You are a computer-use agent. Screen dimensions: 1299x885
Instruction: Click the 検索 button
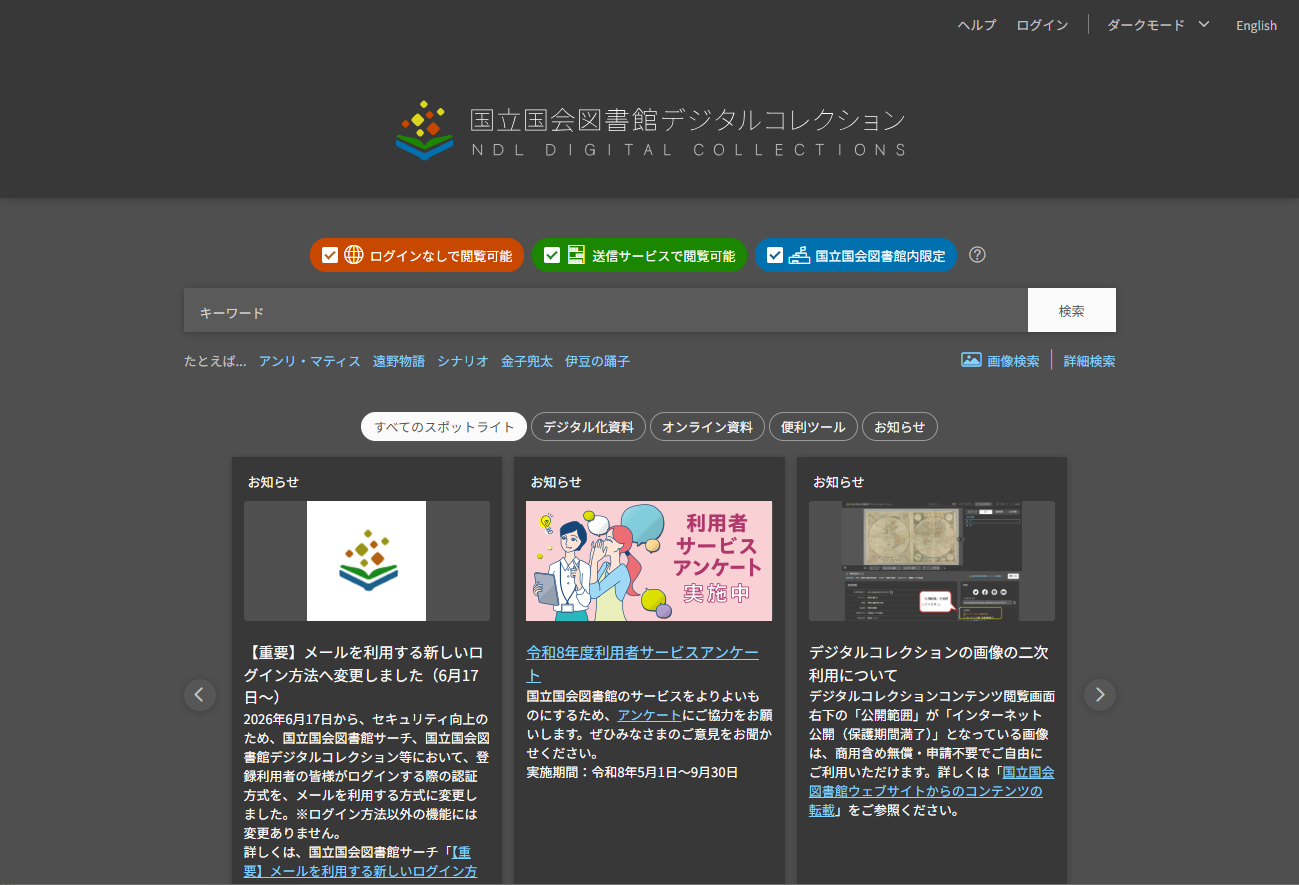1072,310
